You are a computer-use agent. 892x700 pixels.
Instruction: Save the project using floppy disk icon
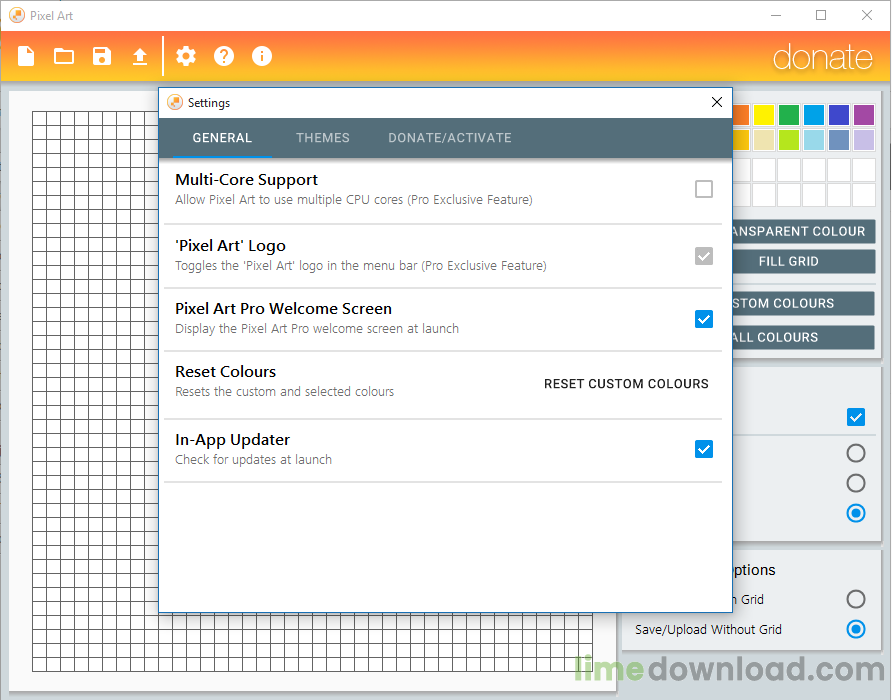tap(102, 56)
